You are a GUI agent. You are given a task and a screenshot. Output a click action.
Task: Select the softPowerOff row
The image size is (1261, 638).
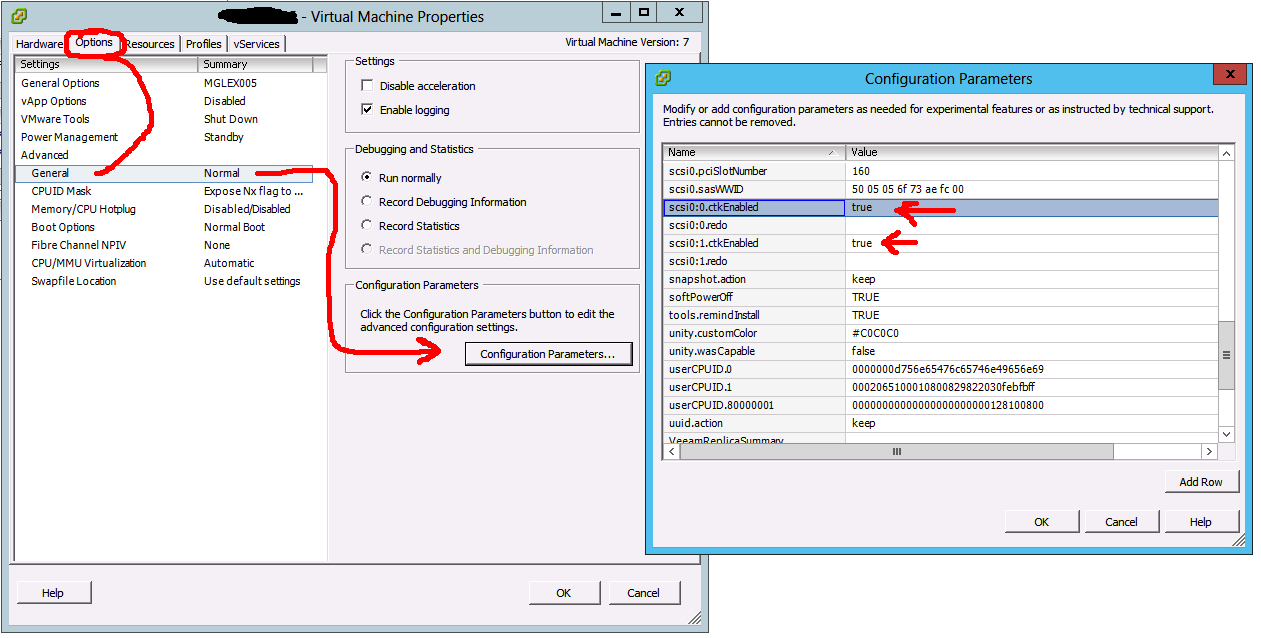click(941, 297)
